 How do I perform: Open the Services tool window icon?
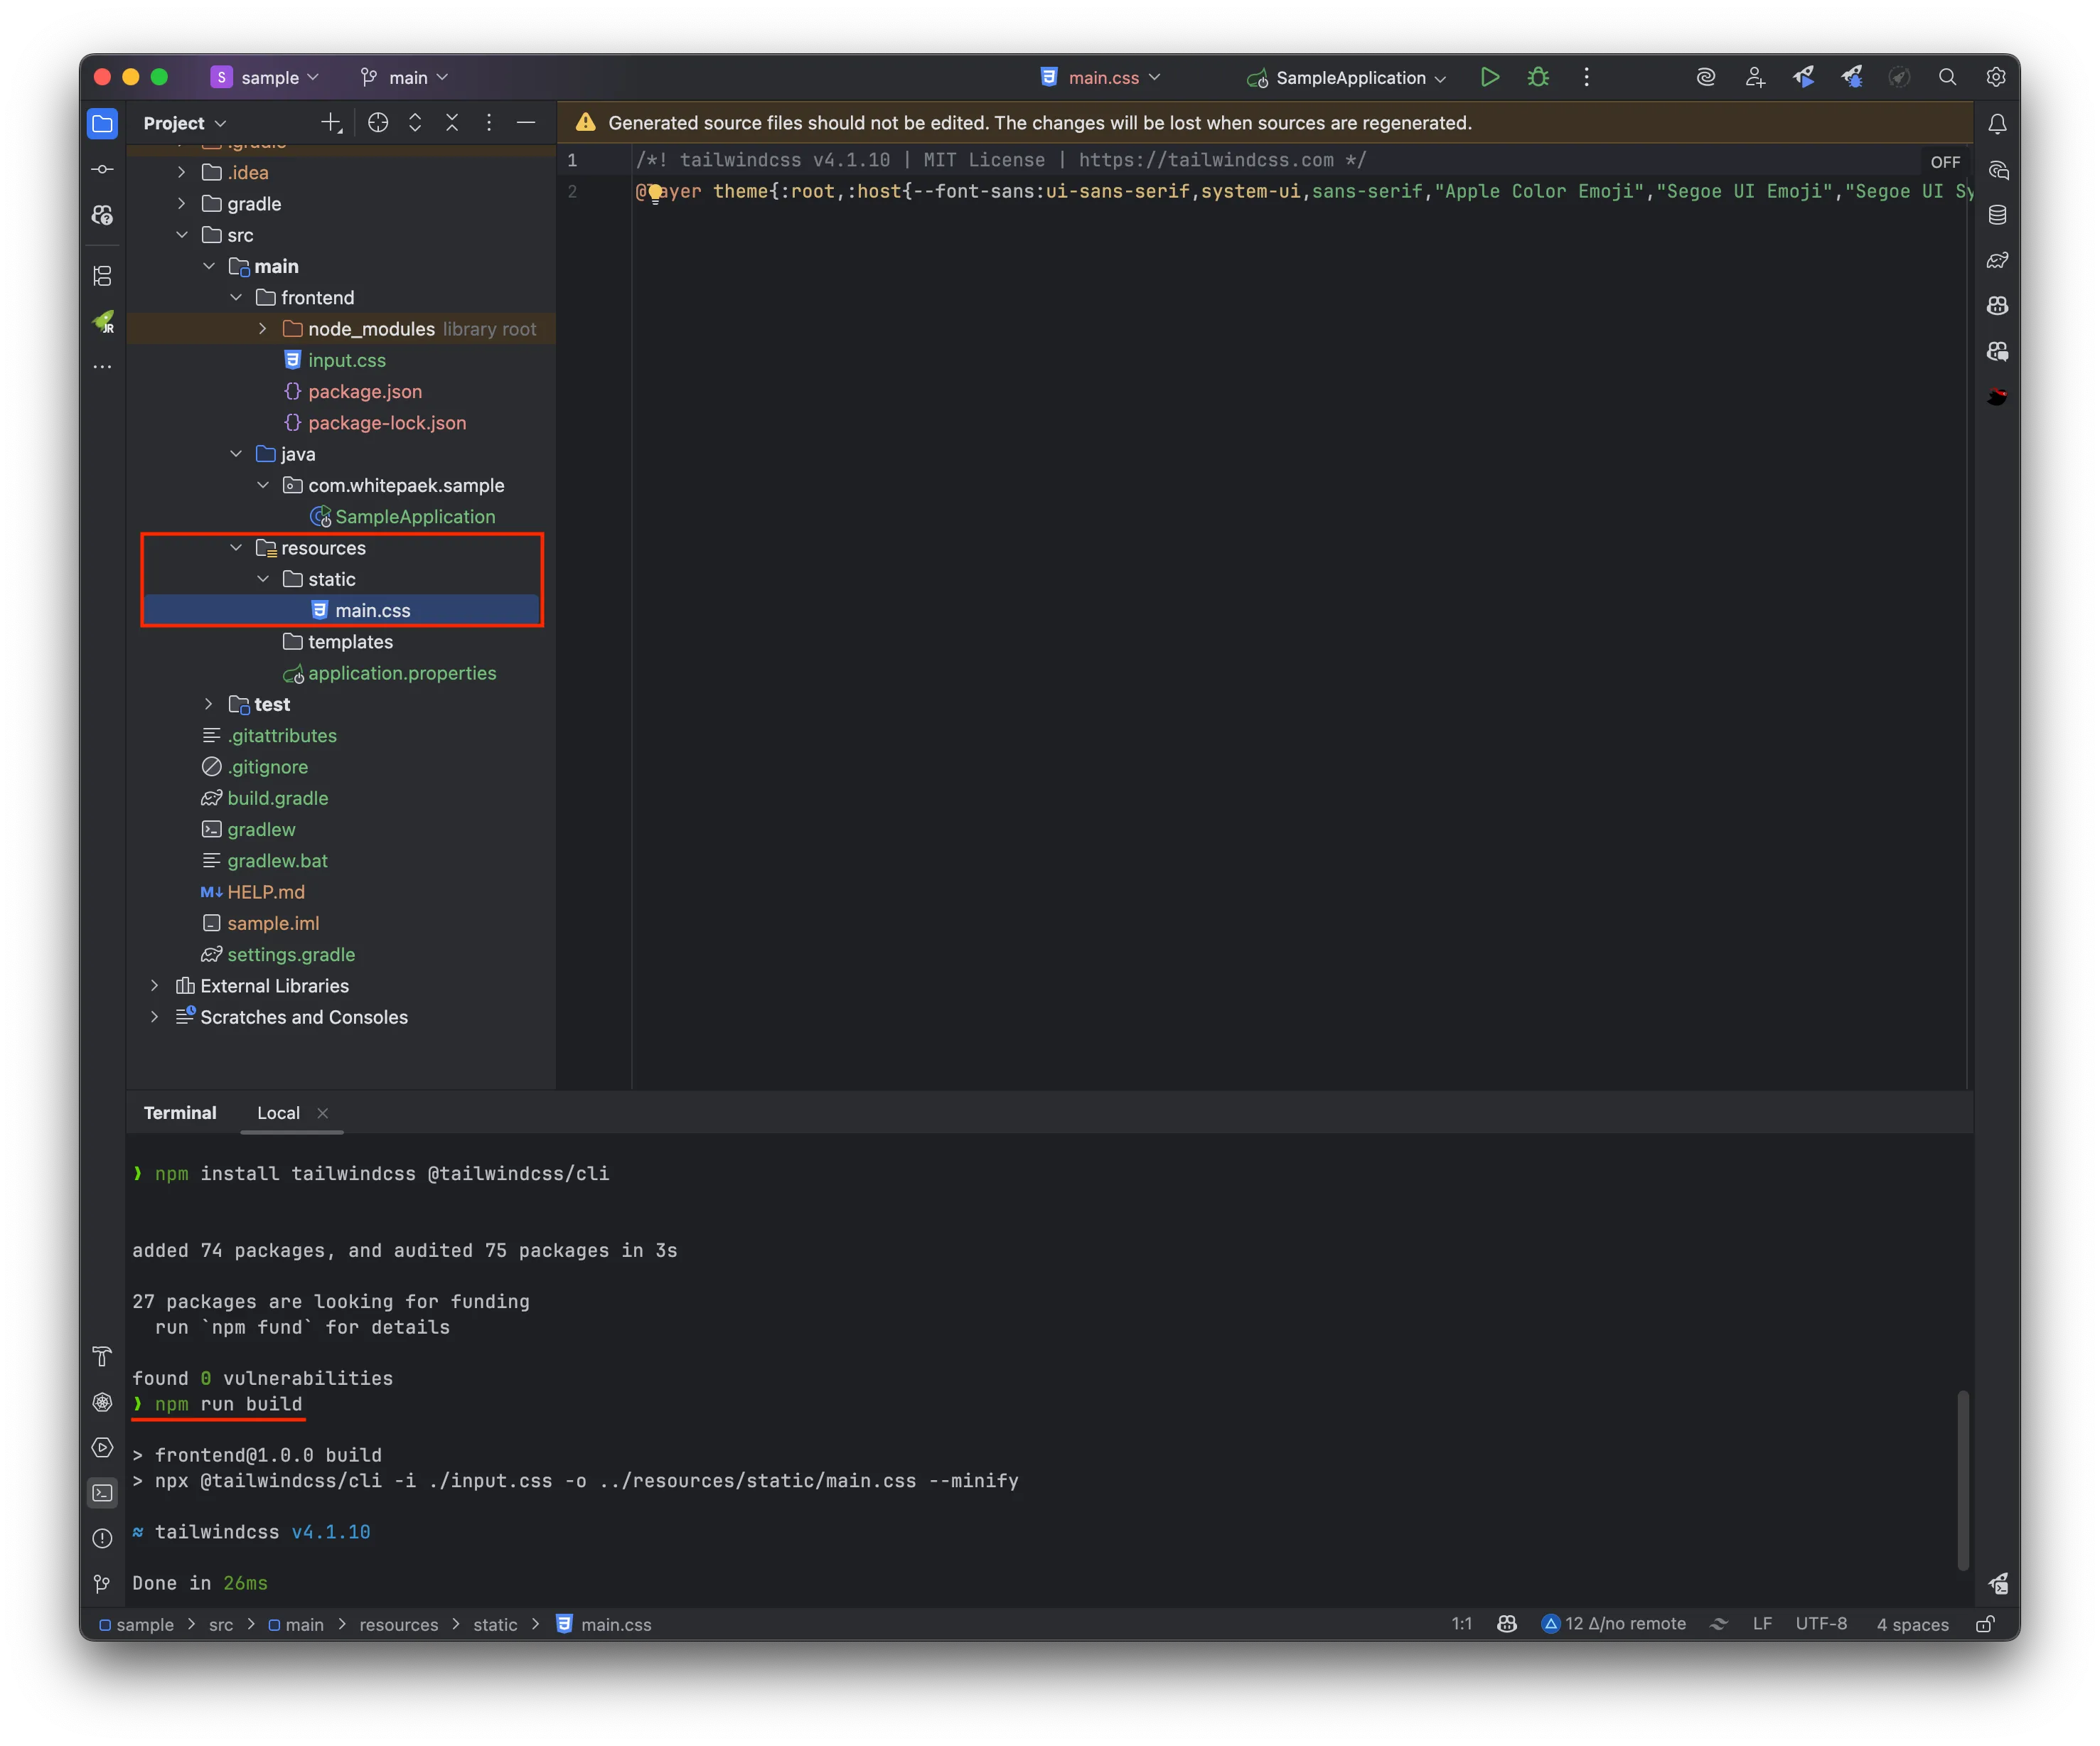tap(102, 1447)
